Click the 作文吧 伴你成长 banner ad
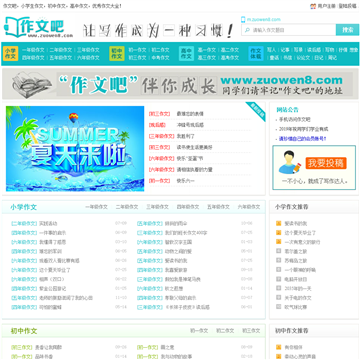This screenshot has width=360, height=360. click(x=180, y=84)
